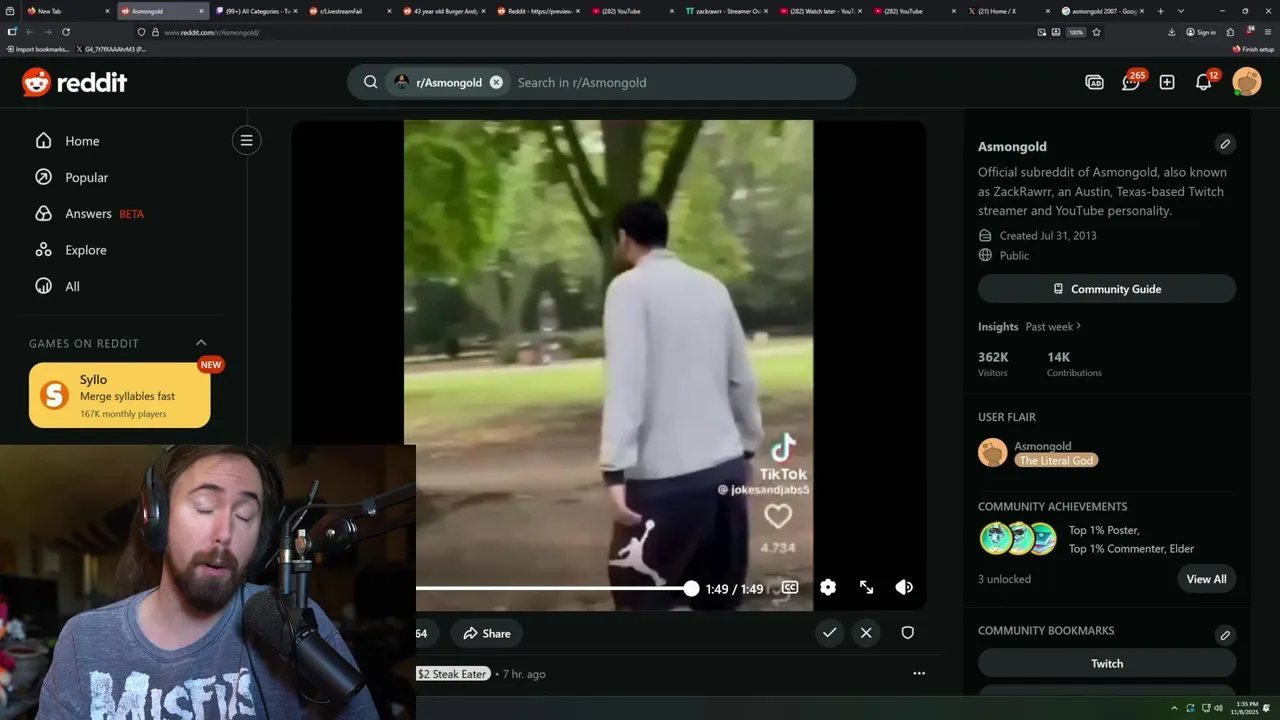Bookmark this page with the star icon
This screenshot has height=720, width=1280.
click(x=1096, y=32)
